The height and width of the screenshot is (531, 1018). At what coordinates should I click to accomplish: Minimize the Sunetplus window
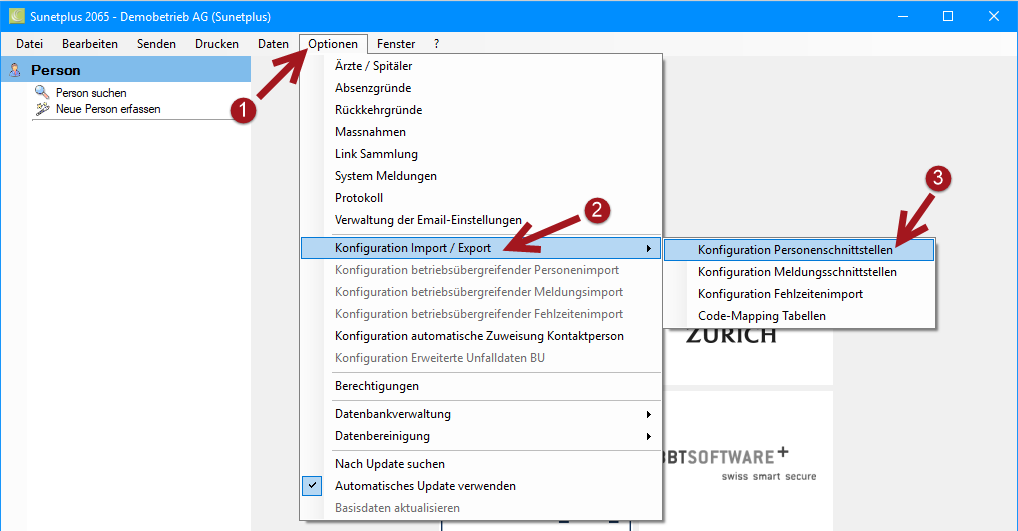click(902, 16)
